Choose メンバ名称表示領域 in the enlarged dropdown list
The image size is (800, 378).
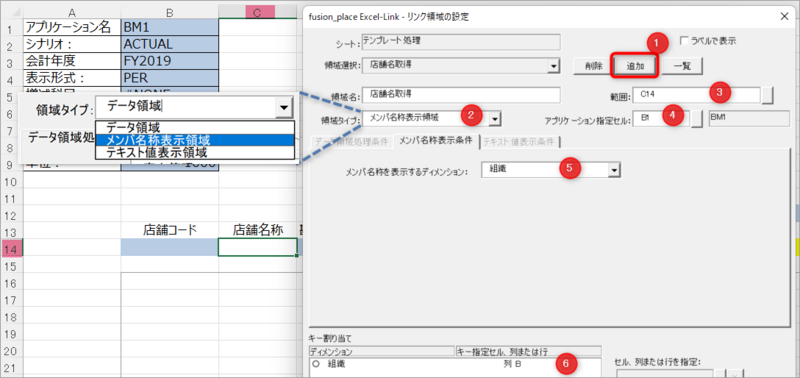(x=195, y=140)
